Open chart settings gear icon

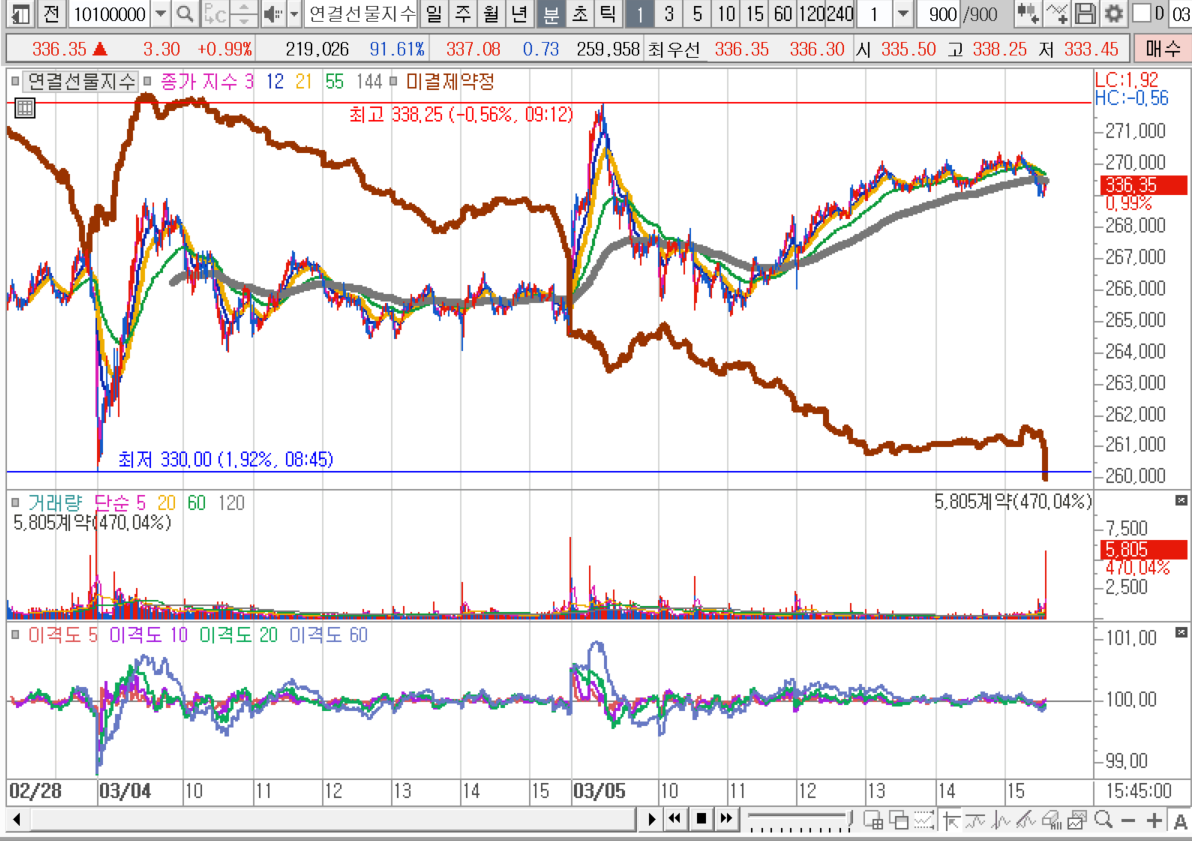click(1113, 14)
